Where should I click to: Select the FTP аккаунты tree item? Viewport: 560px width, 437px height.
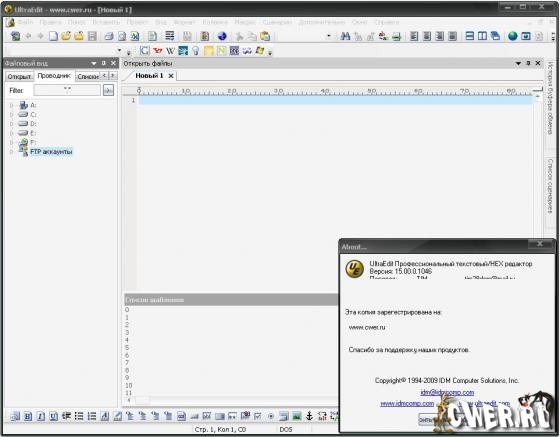coord(51,152)
